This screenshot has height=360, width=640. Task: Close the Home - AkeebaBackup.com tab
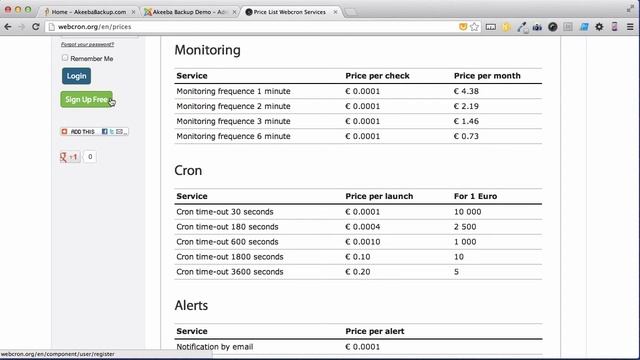click(x=133, y=12)
